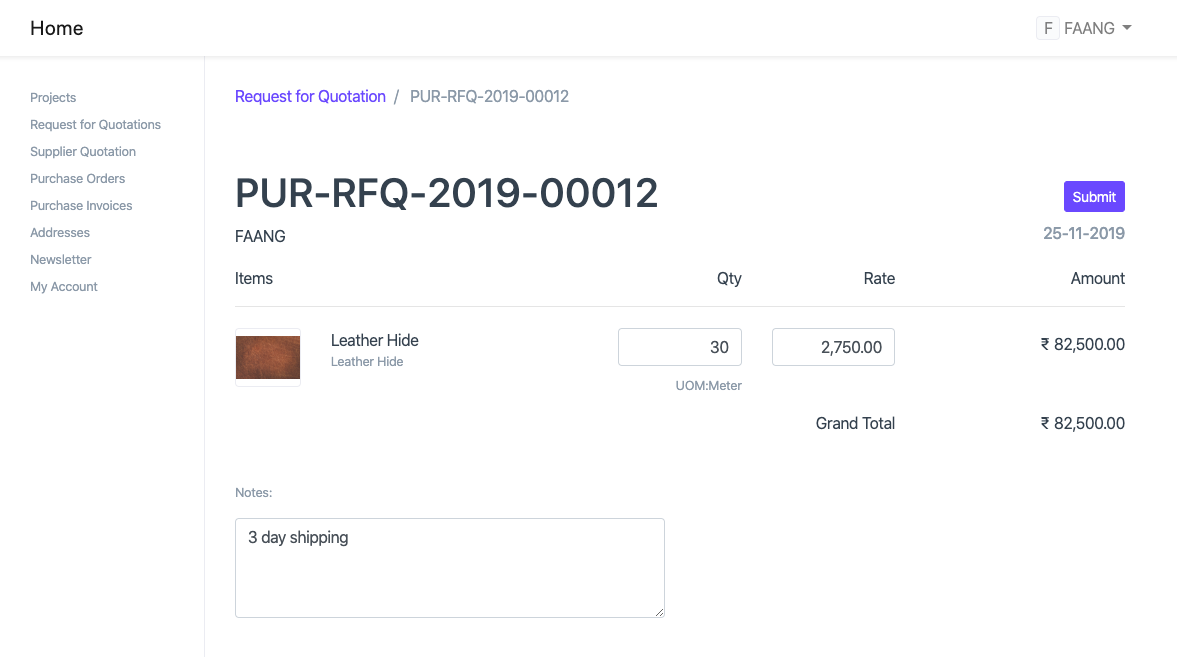1177x657 pixels.
Task: Switch to Supplier Quotation section
Action: click(82, 151)
